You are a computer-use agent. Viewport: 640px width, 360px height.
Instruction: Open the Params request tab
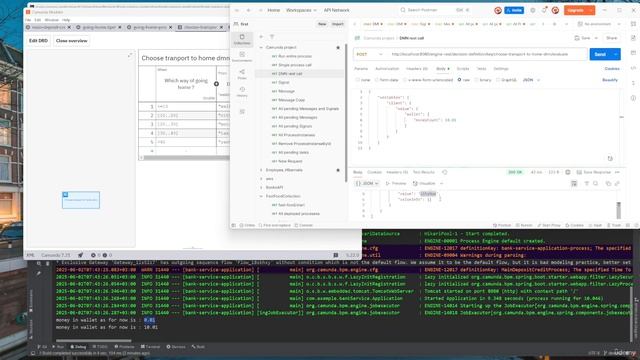point(361,69)
